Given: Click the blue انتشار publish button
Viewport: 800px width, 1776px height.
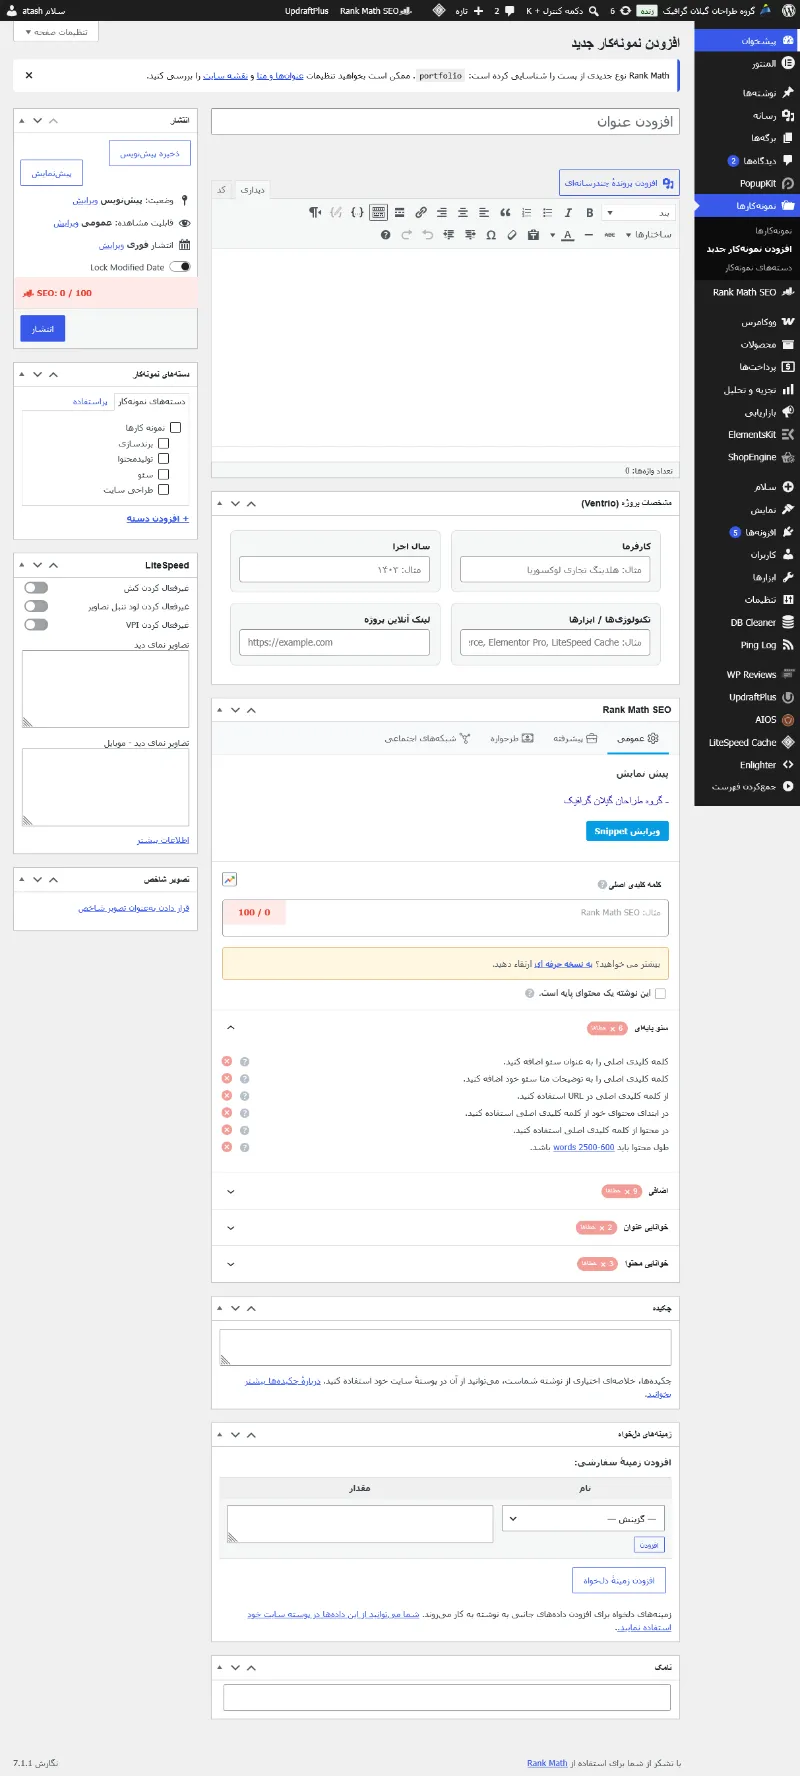Looking at the screenshot, I should 43,328.
